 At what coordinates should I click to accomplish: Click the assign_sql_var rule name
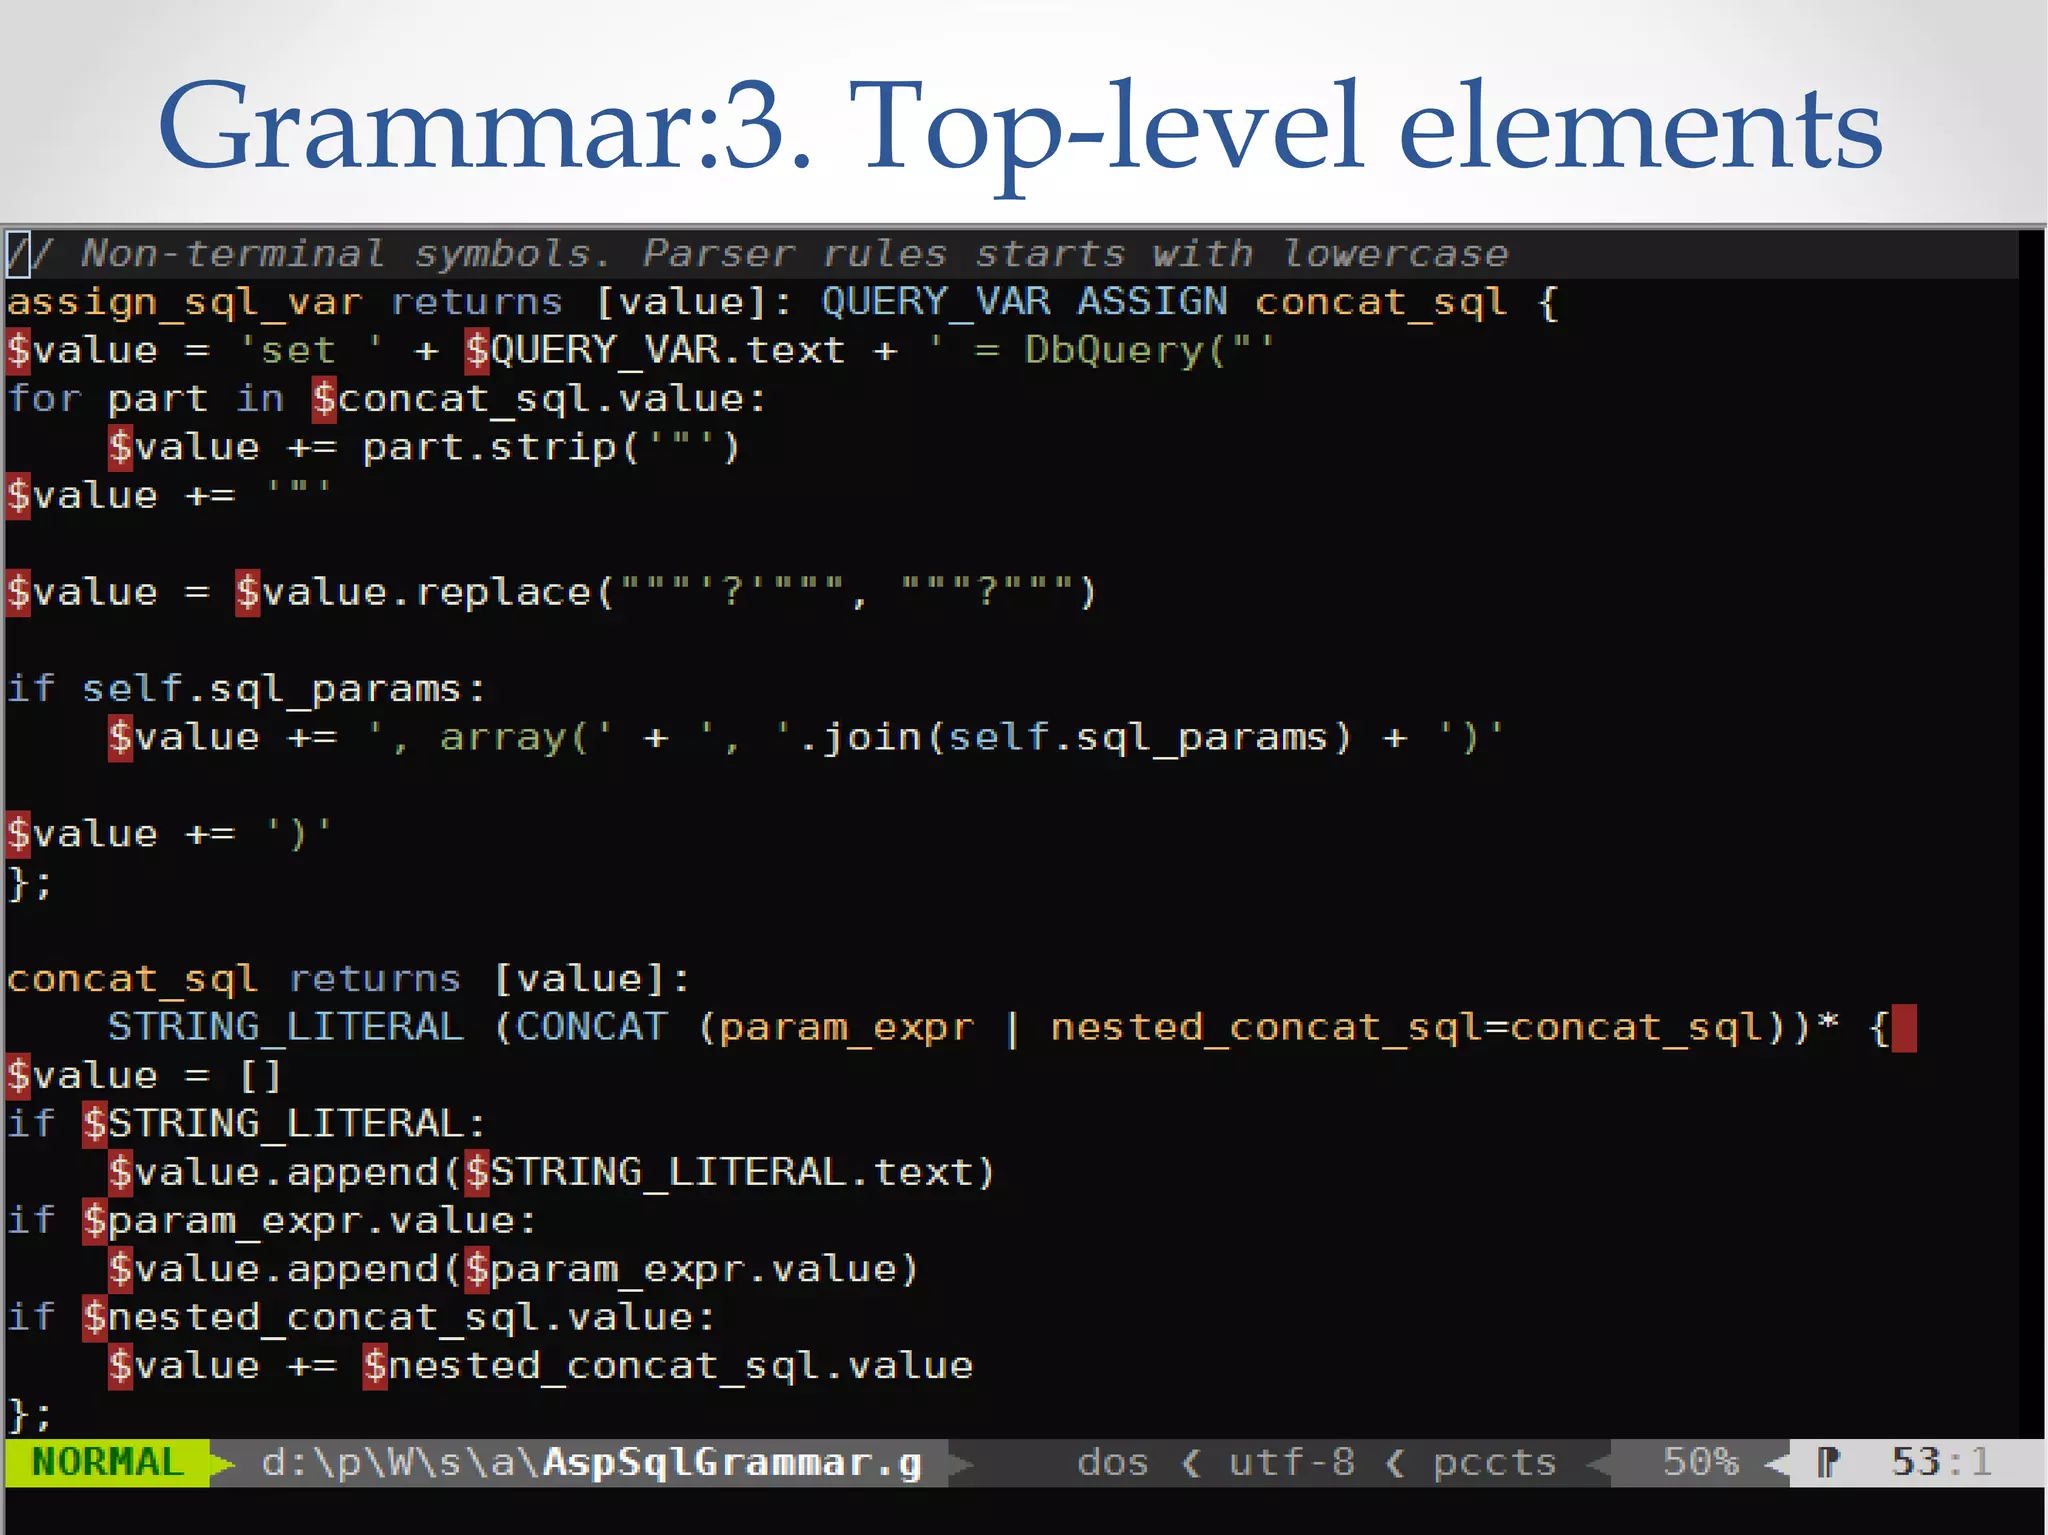(184, 303)
